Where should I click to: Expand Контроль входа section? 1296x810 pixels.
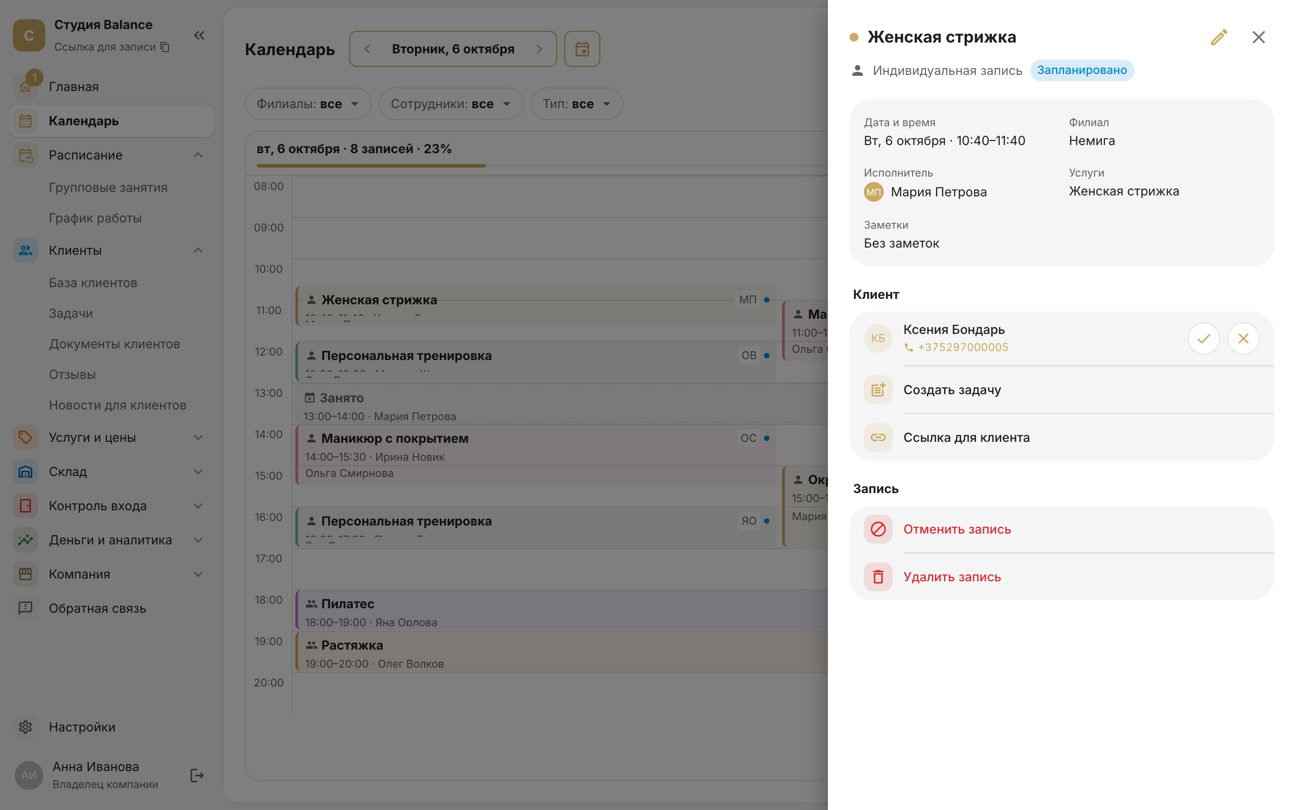pos(198,506)
